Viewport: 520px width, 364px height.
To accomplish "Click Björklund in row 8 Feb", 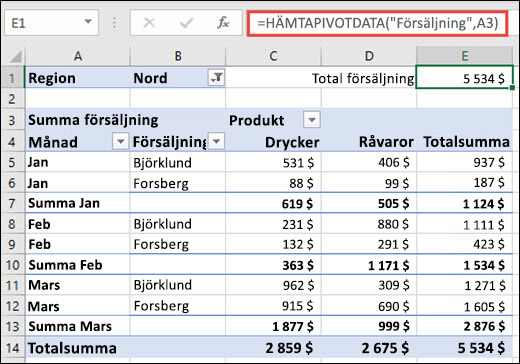I will [x=178, y=224].
